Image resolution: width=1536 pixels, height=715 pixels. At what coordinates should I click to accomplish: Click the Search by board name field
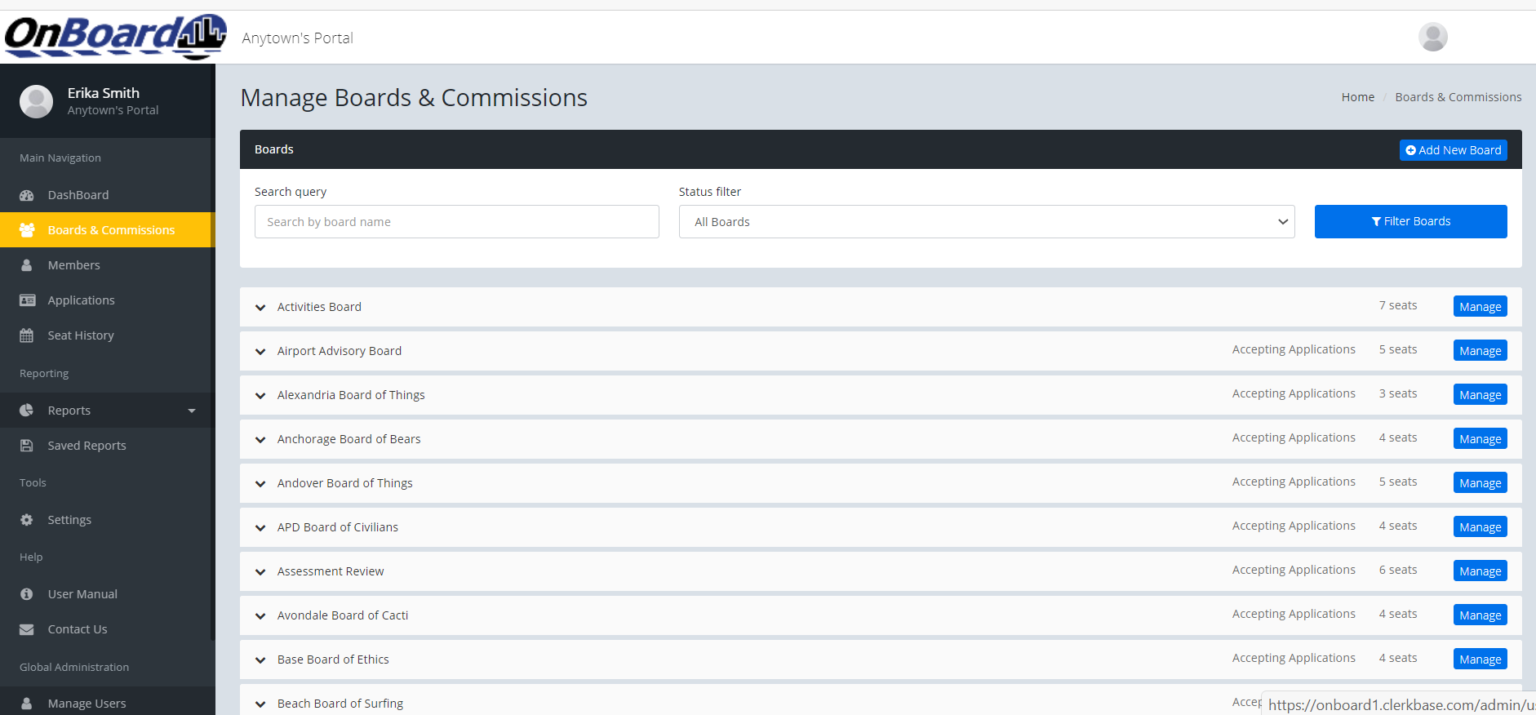(456, 222)
